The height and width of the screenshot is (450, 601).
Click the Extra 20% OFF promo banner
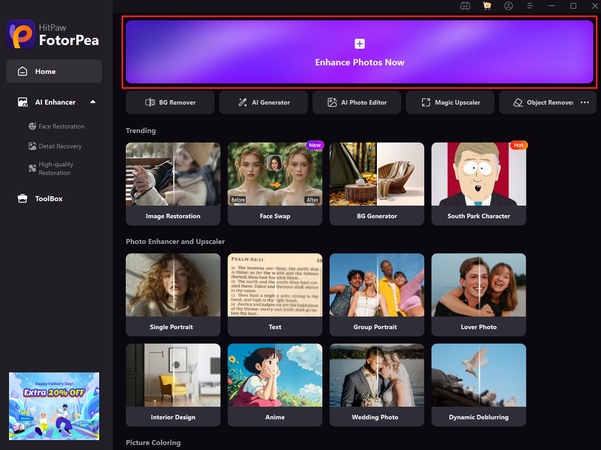(x=54, y=406)
